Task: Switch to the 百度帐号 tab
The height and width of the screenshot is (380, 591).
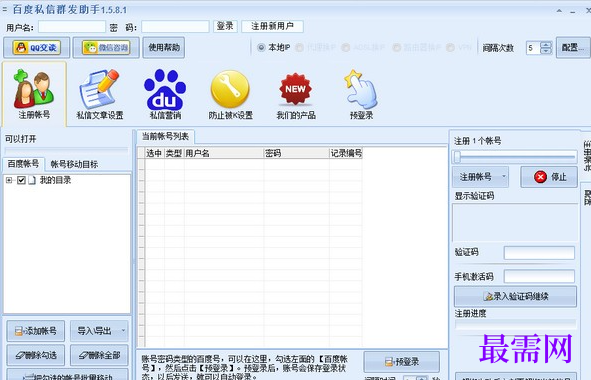Action: point(23,164)
